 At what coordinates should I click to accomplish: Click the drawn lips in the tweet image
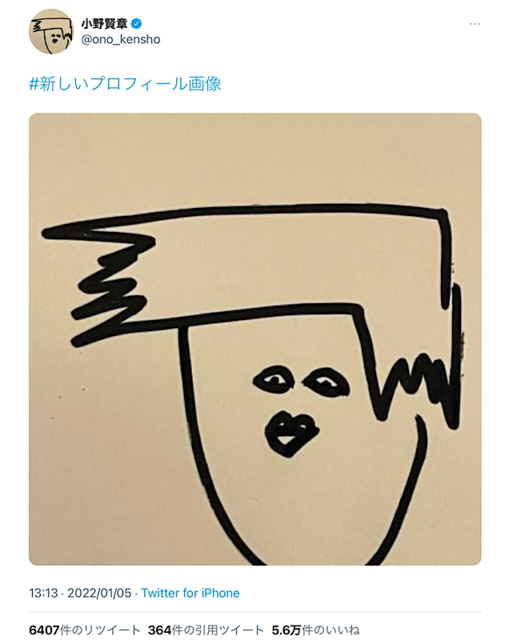pyautogui.click(x=291, y=434)
